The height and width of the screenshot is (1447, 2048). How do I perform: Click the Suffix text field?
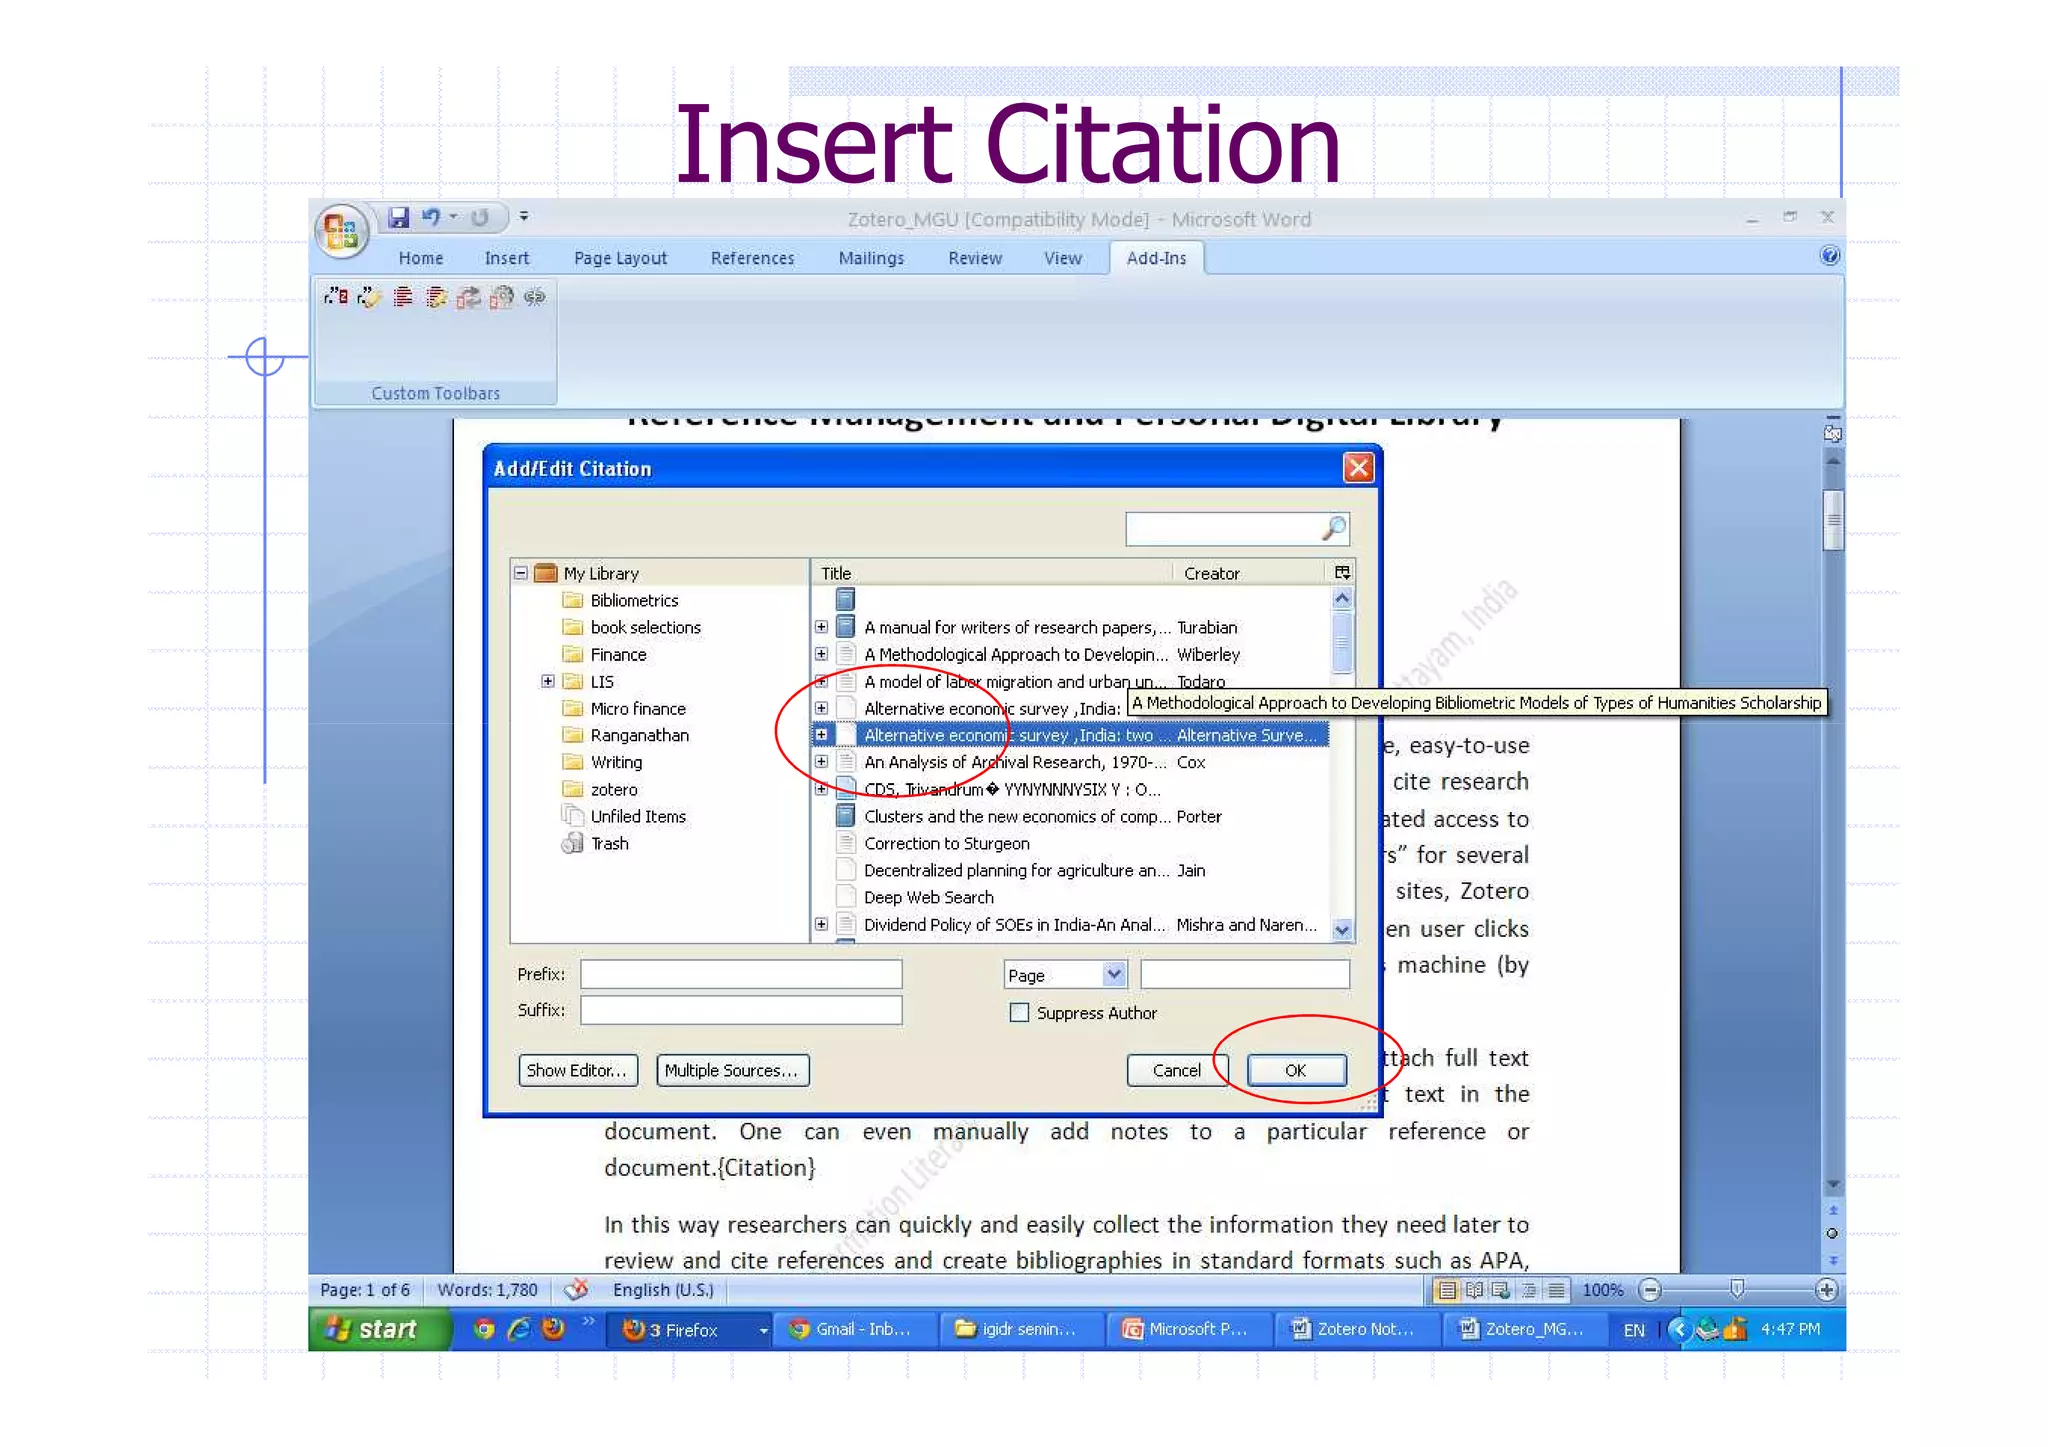[x=741, y=1010]
